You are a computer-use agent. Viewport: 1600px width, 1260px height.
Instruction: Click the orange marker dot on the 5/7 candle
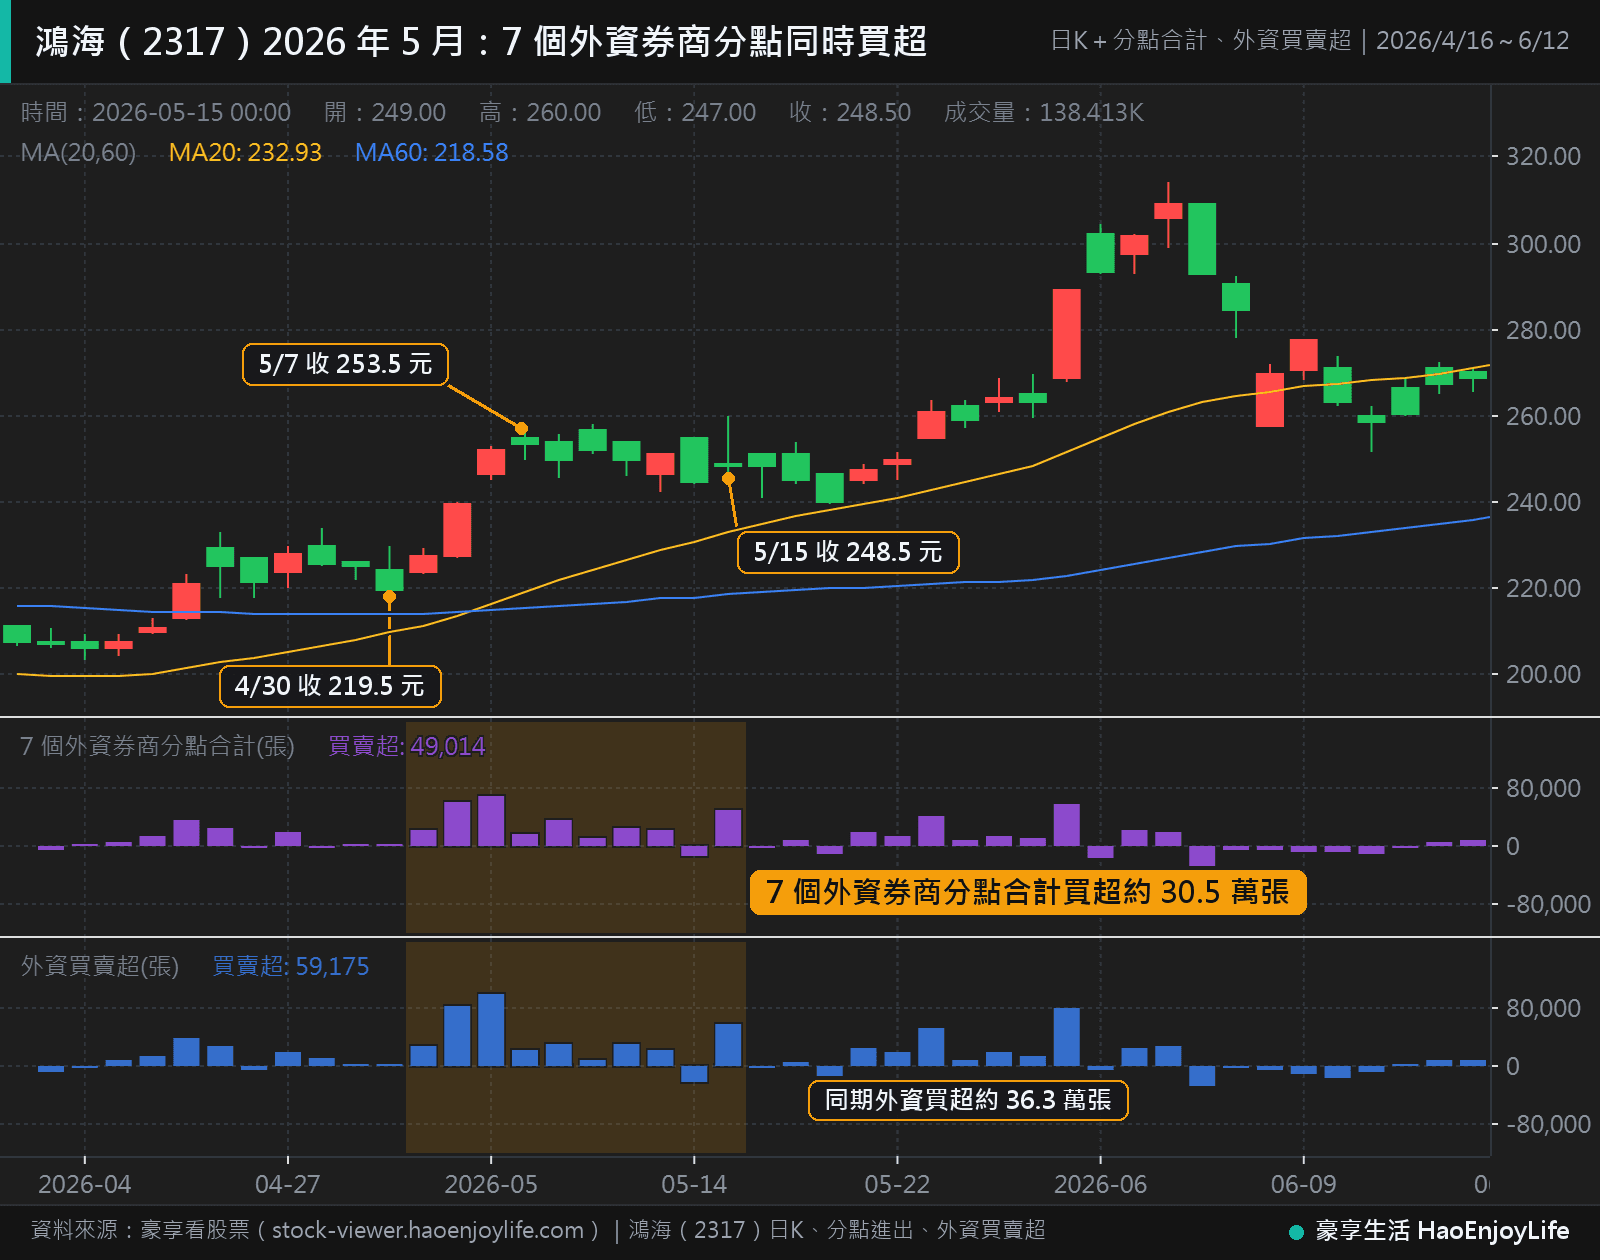(521, 429)
